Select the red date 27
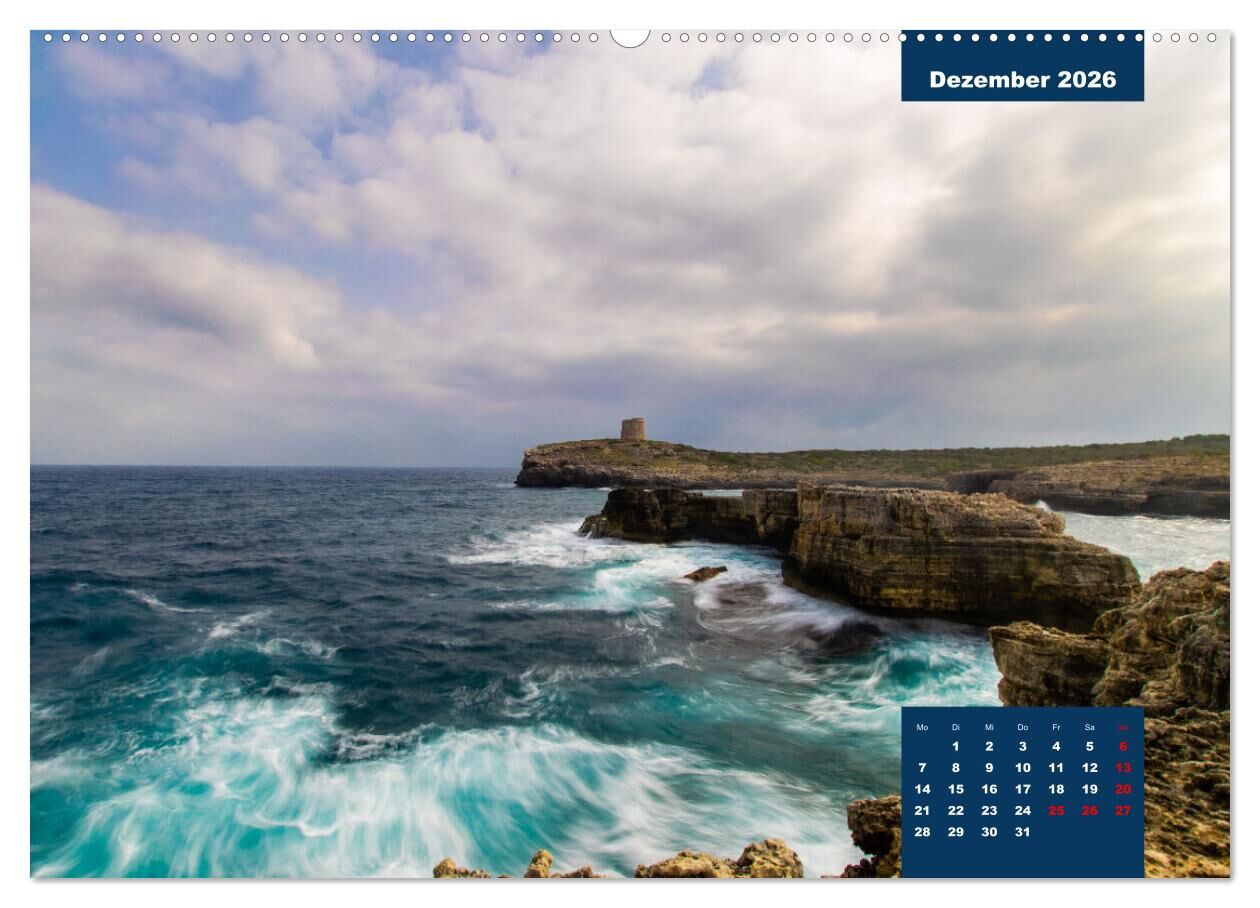Viewport: 1260px width, 908px height. point(1123,811)
